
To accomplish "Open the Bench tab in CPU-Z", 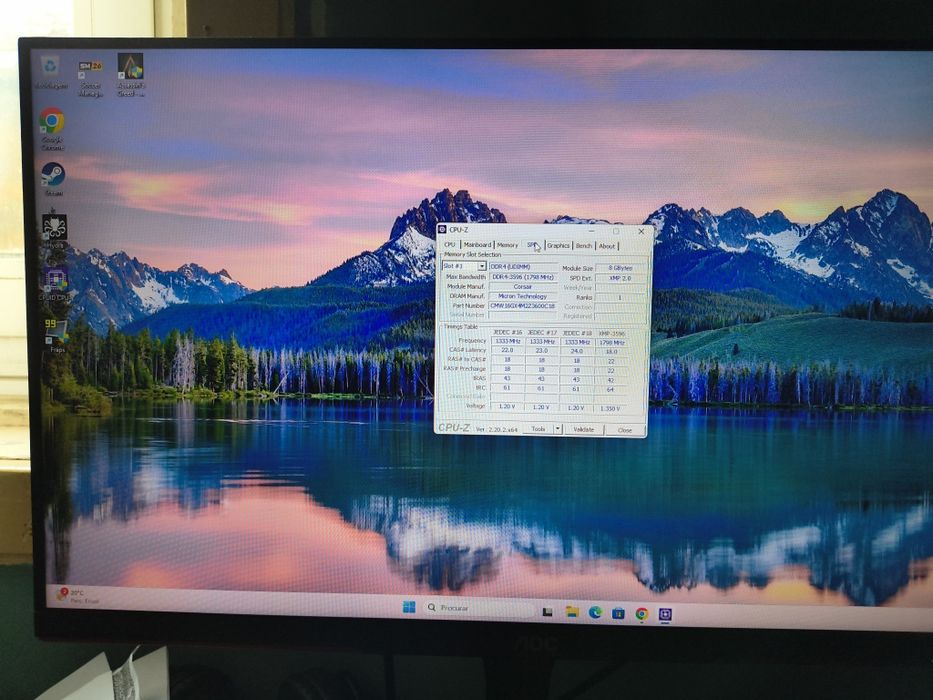I will coord(584,245).
